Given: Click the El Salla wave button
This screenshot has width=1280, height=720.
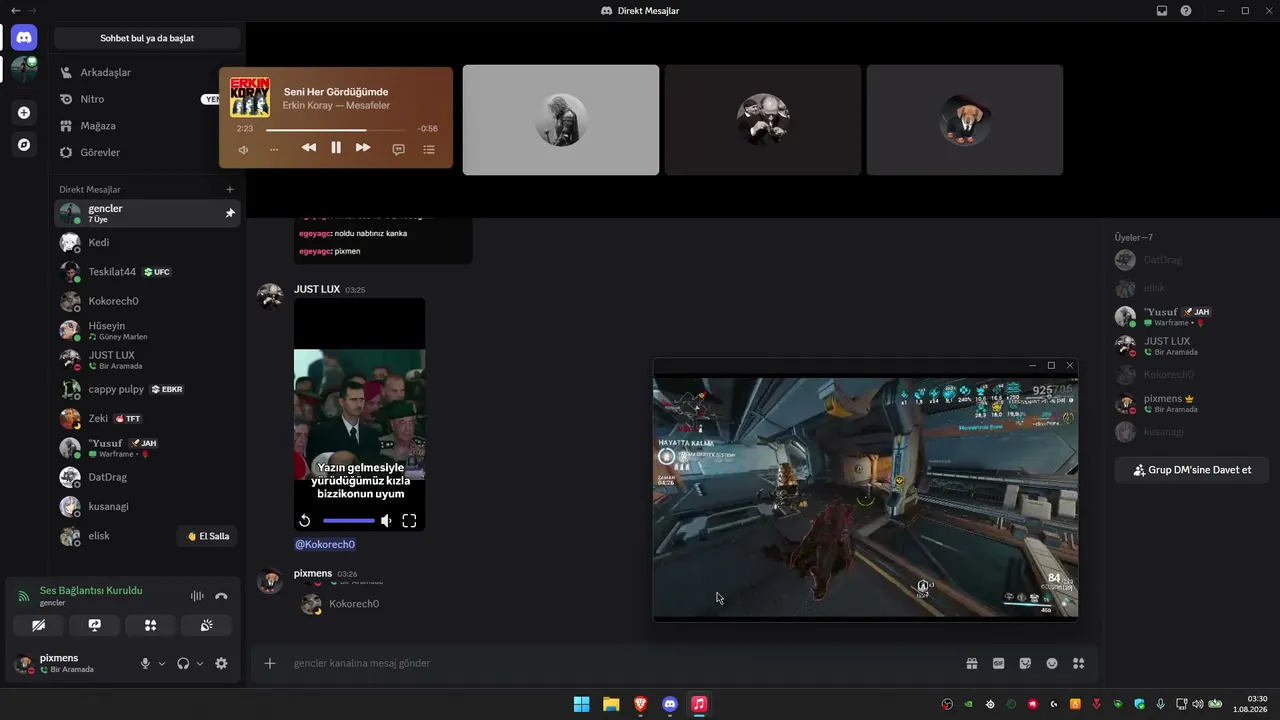Looking at the screenshot, I should pos(209,536).
